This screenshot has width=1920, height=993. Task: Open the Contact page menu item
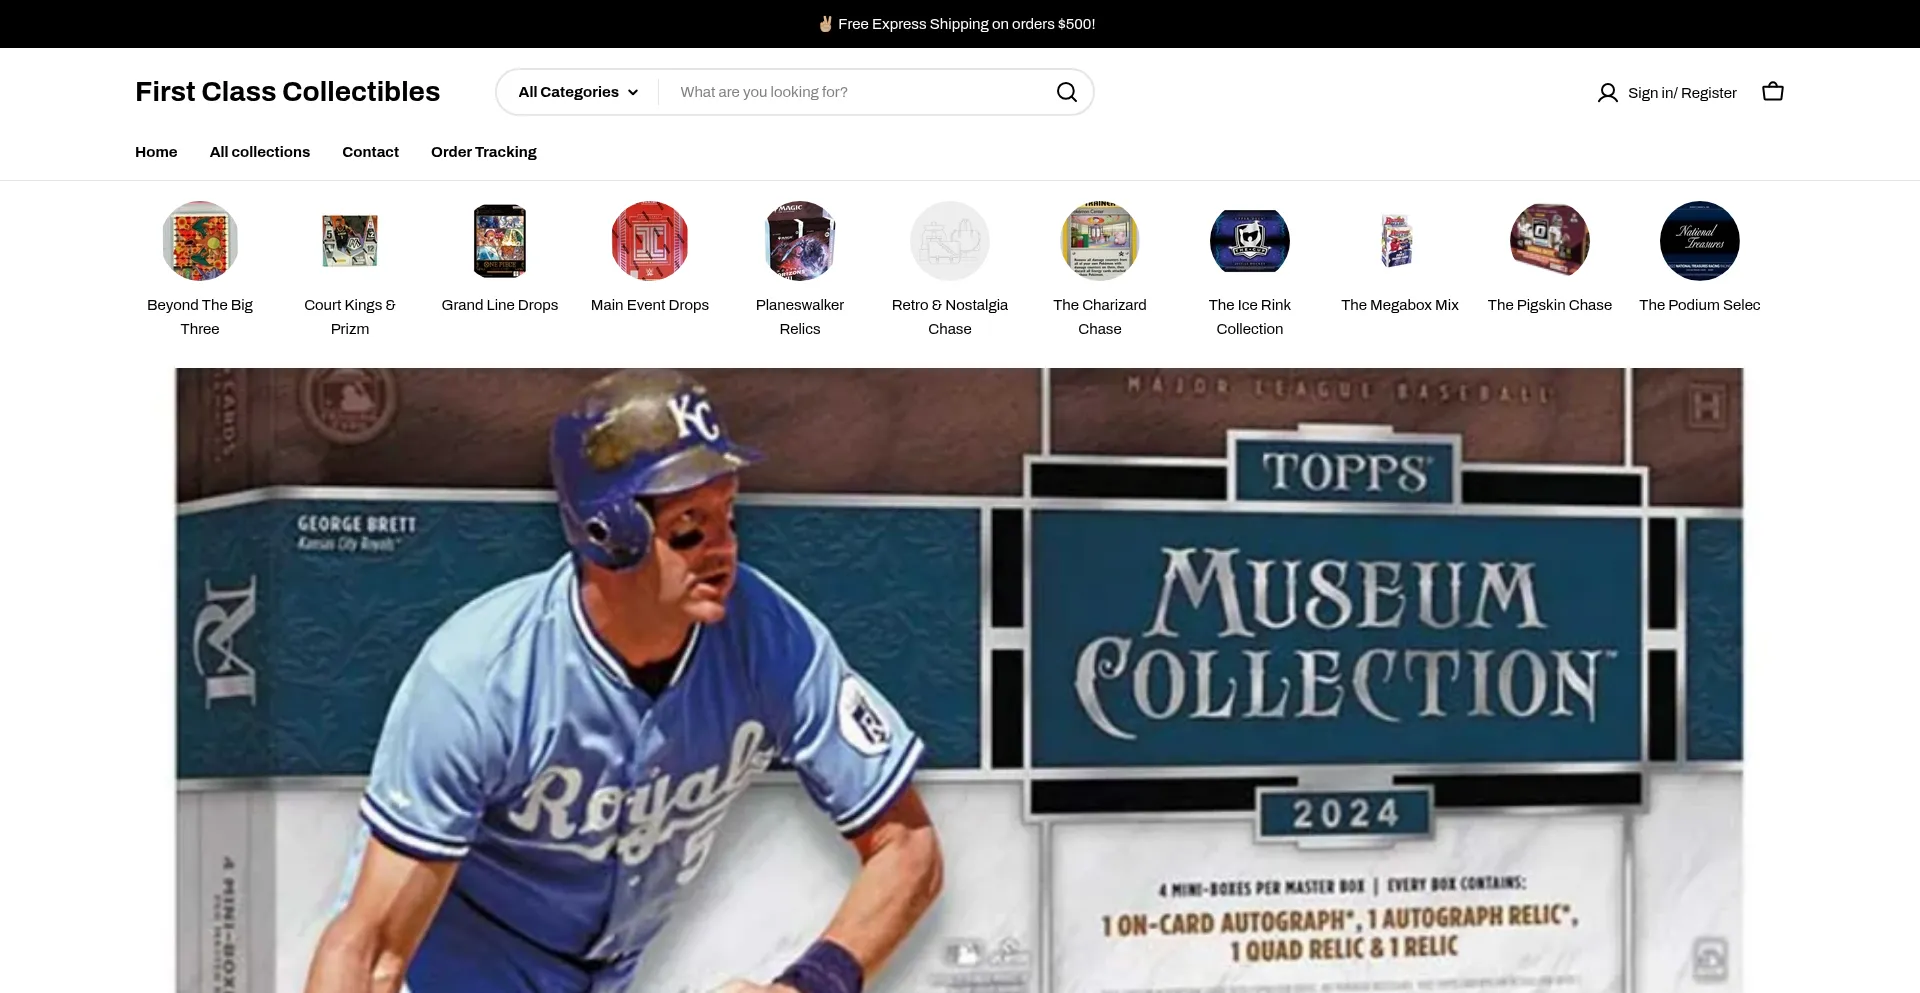point(370,152)
